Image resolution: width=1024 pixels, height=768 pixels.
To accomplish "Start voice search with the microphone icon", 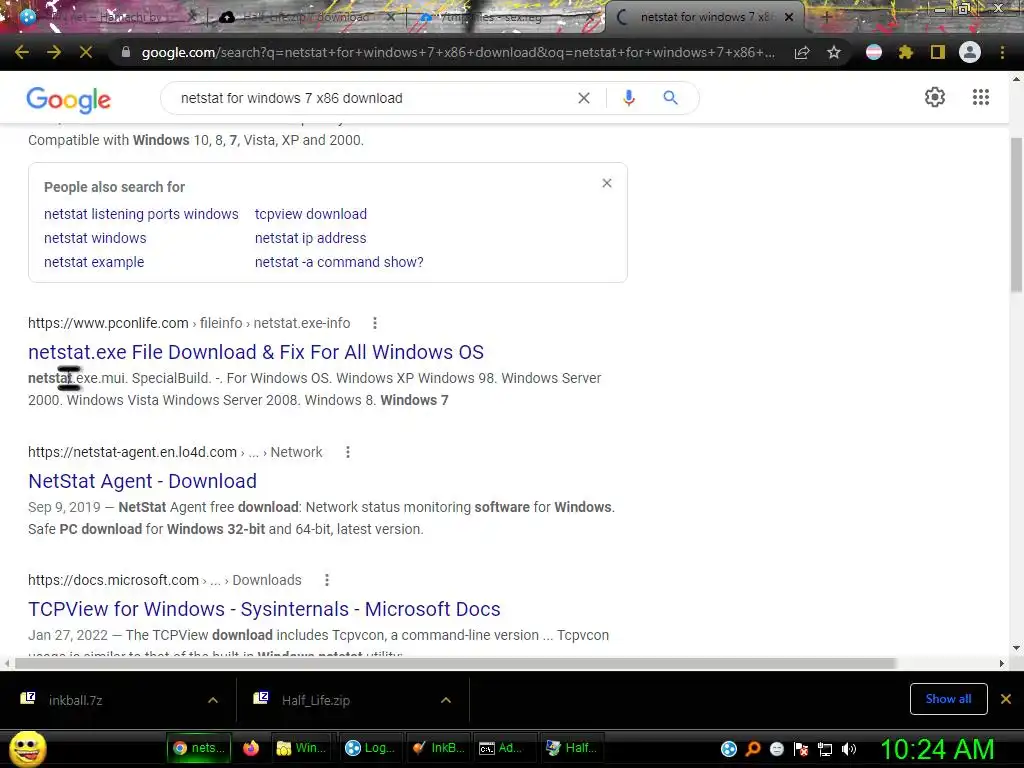I will coord(629,98).
